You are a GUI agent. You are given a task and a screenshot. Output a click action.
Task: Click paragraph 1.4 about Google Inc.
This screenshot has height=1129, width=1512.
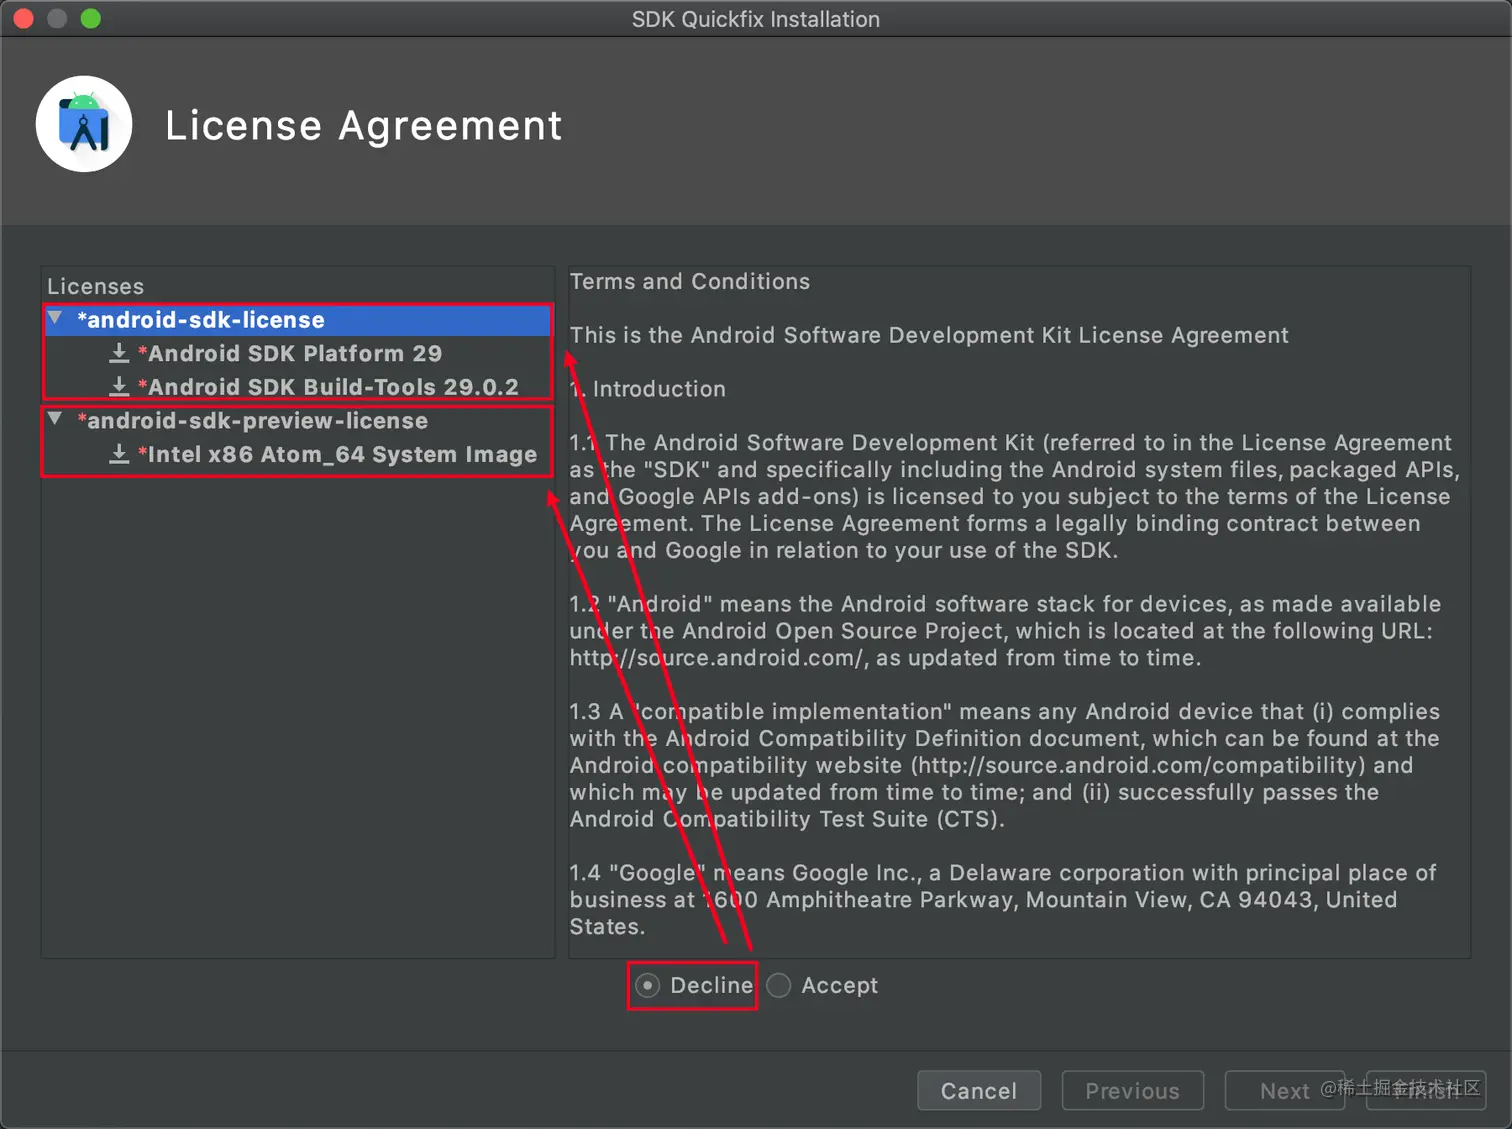(x=1003, y=900)
